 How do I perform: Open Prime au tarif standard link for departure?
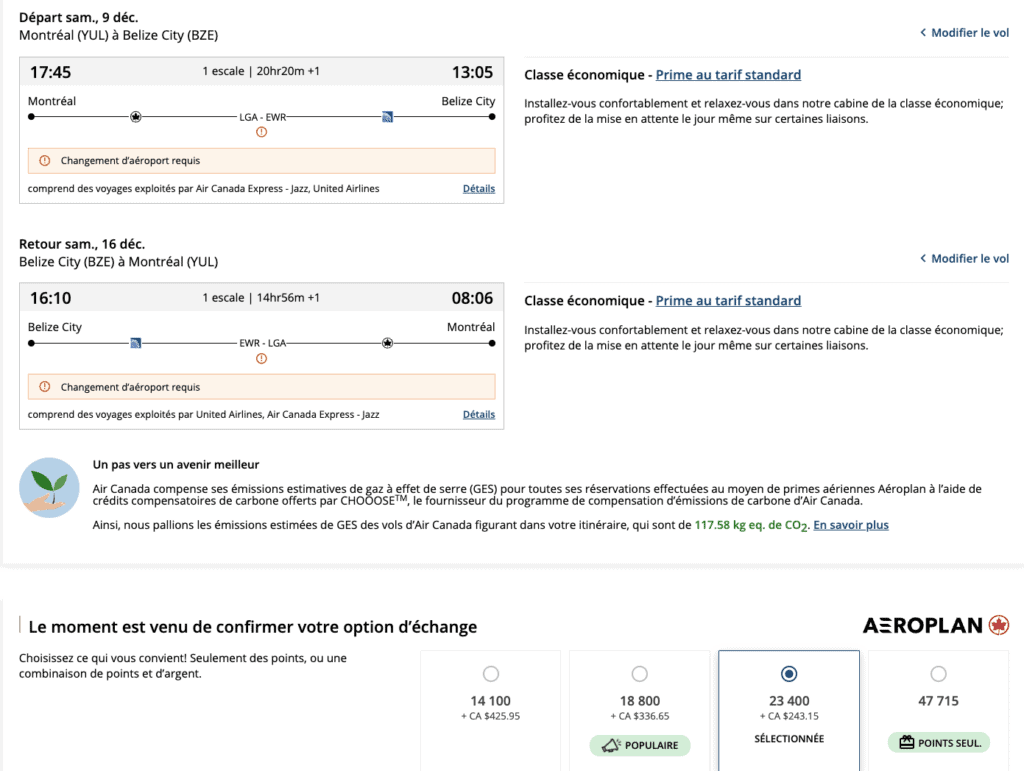(x=728, y=75)
